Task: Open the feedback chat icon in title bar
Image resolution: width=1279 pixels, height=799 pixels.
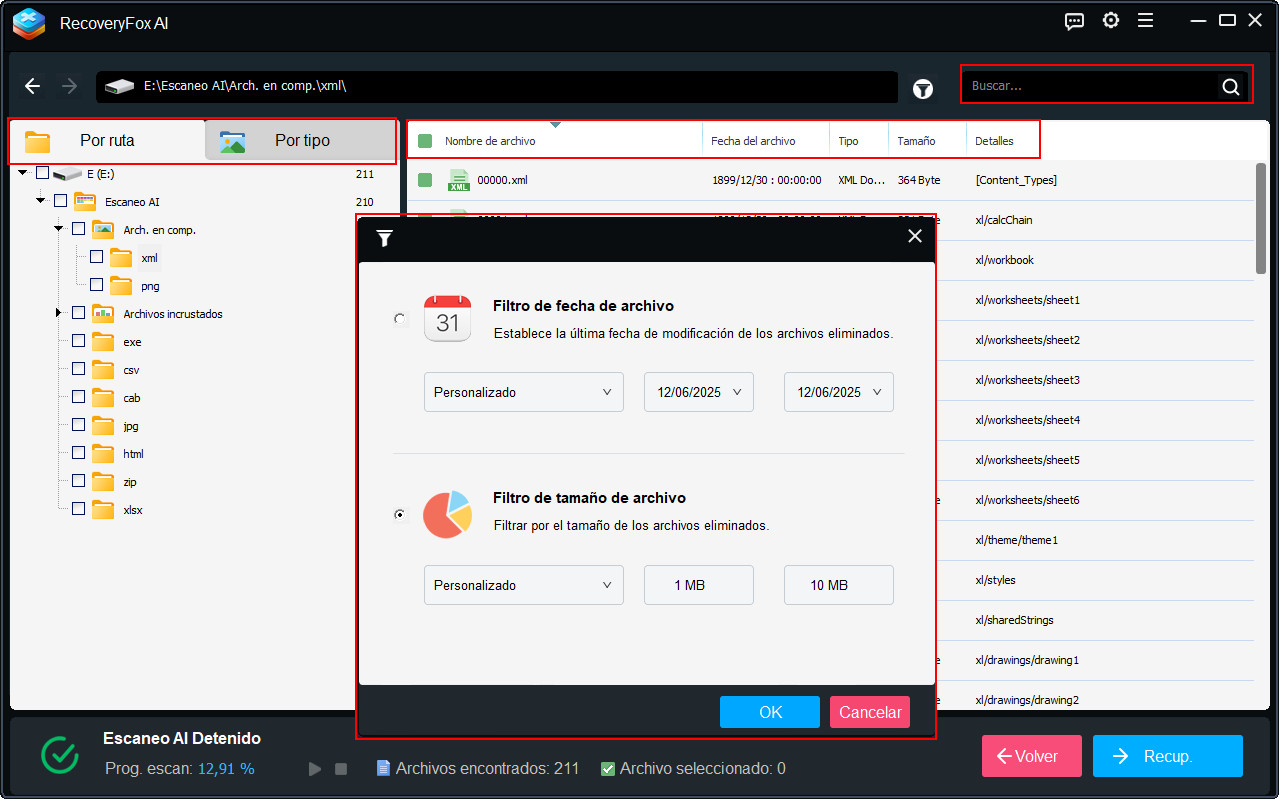Action: tap(1073, 20)
